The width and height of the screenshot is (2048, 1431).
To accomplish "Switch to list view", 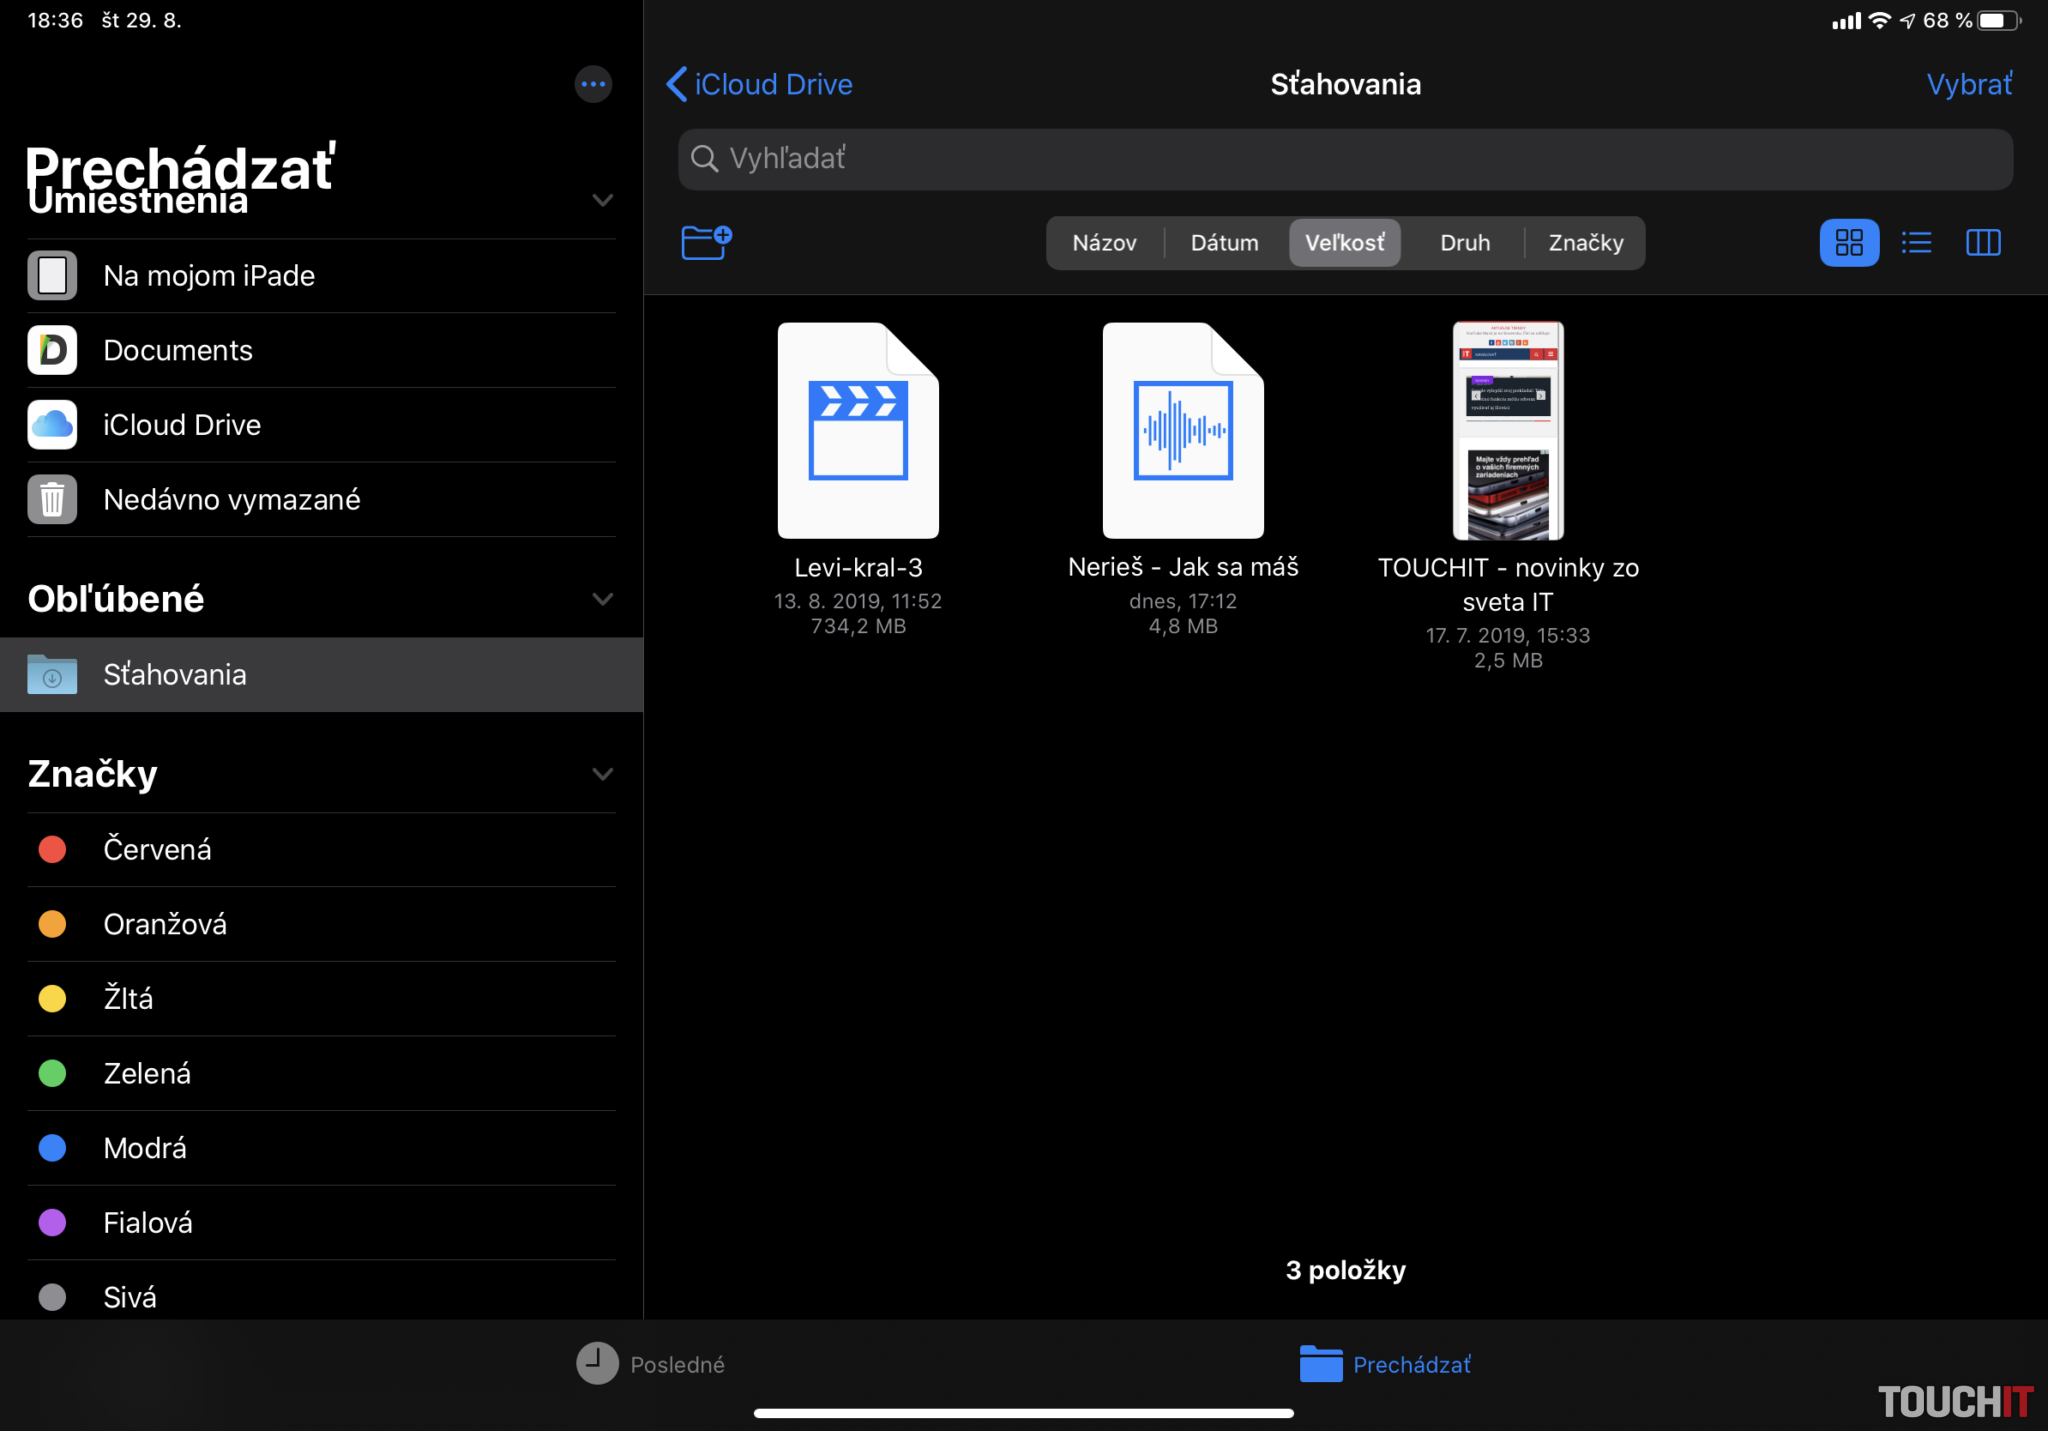I will click(1916, 243).
